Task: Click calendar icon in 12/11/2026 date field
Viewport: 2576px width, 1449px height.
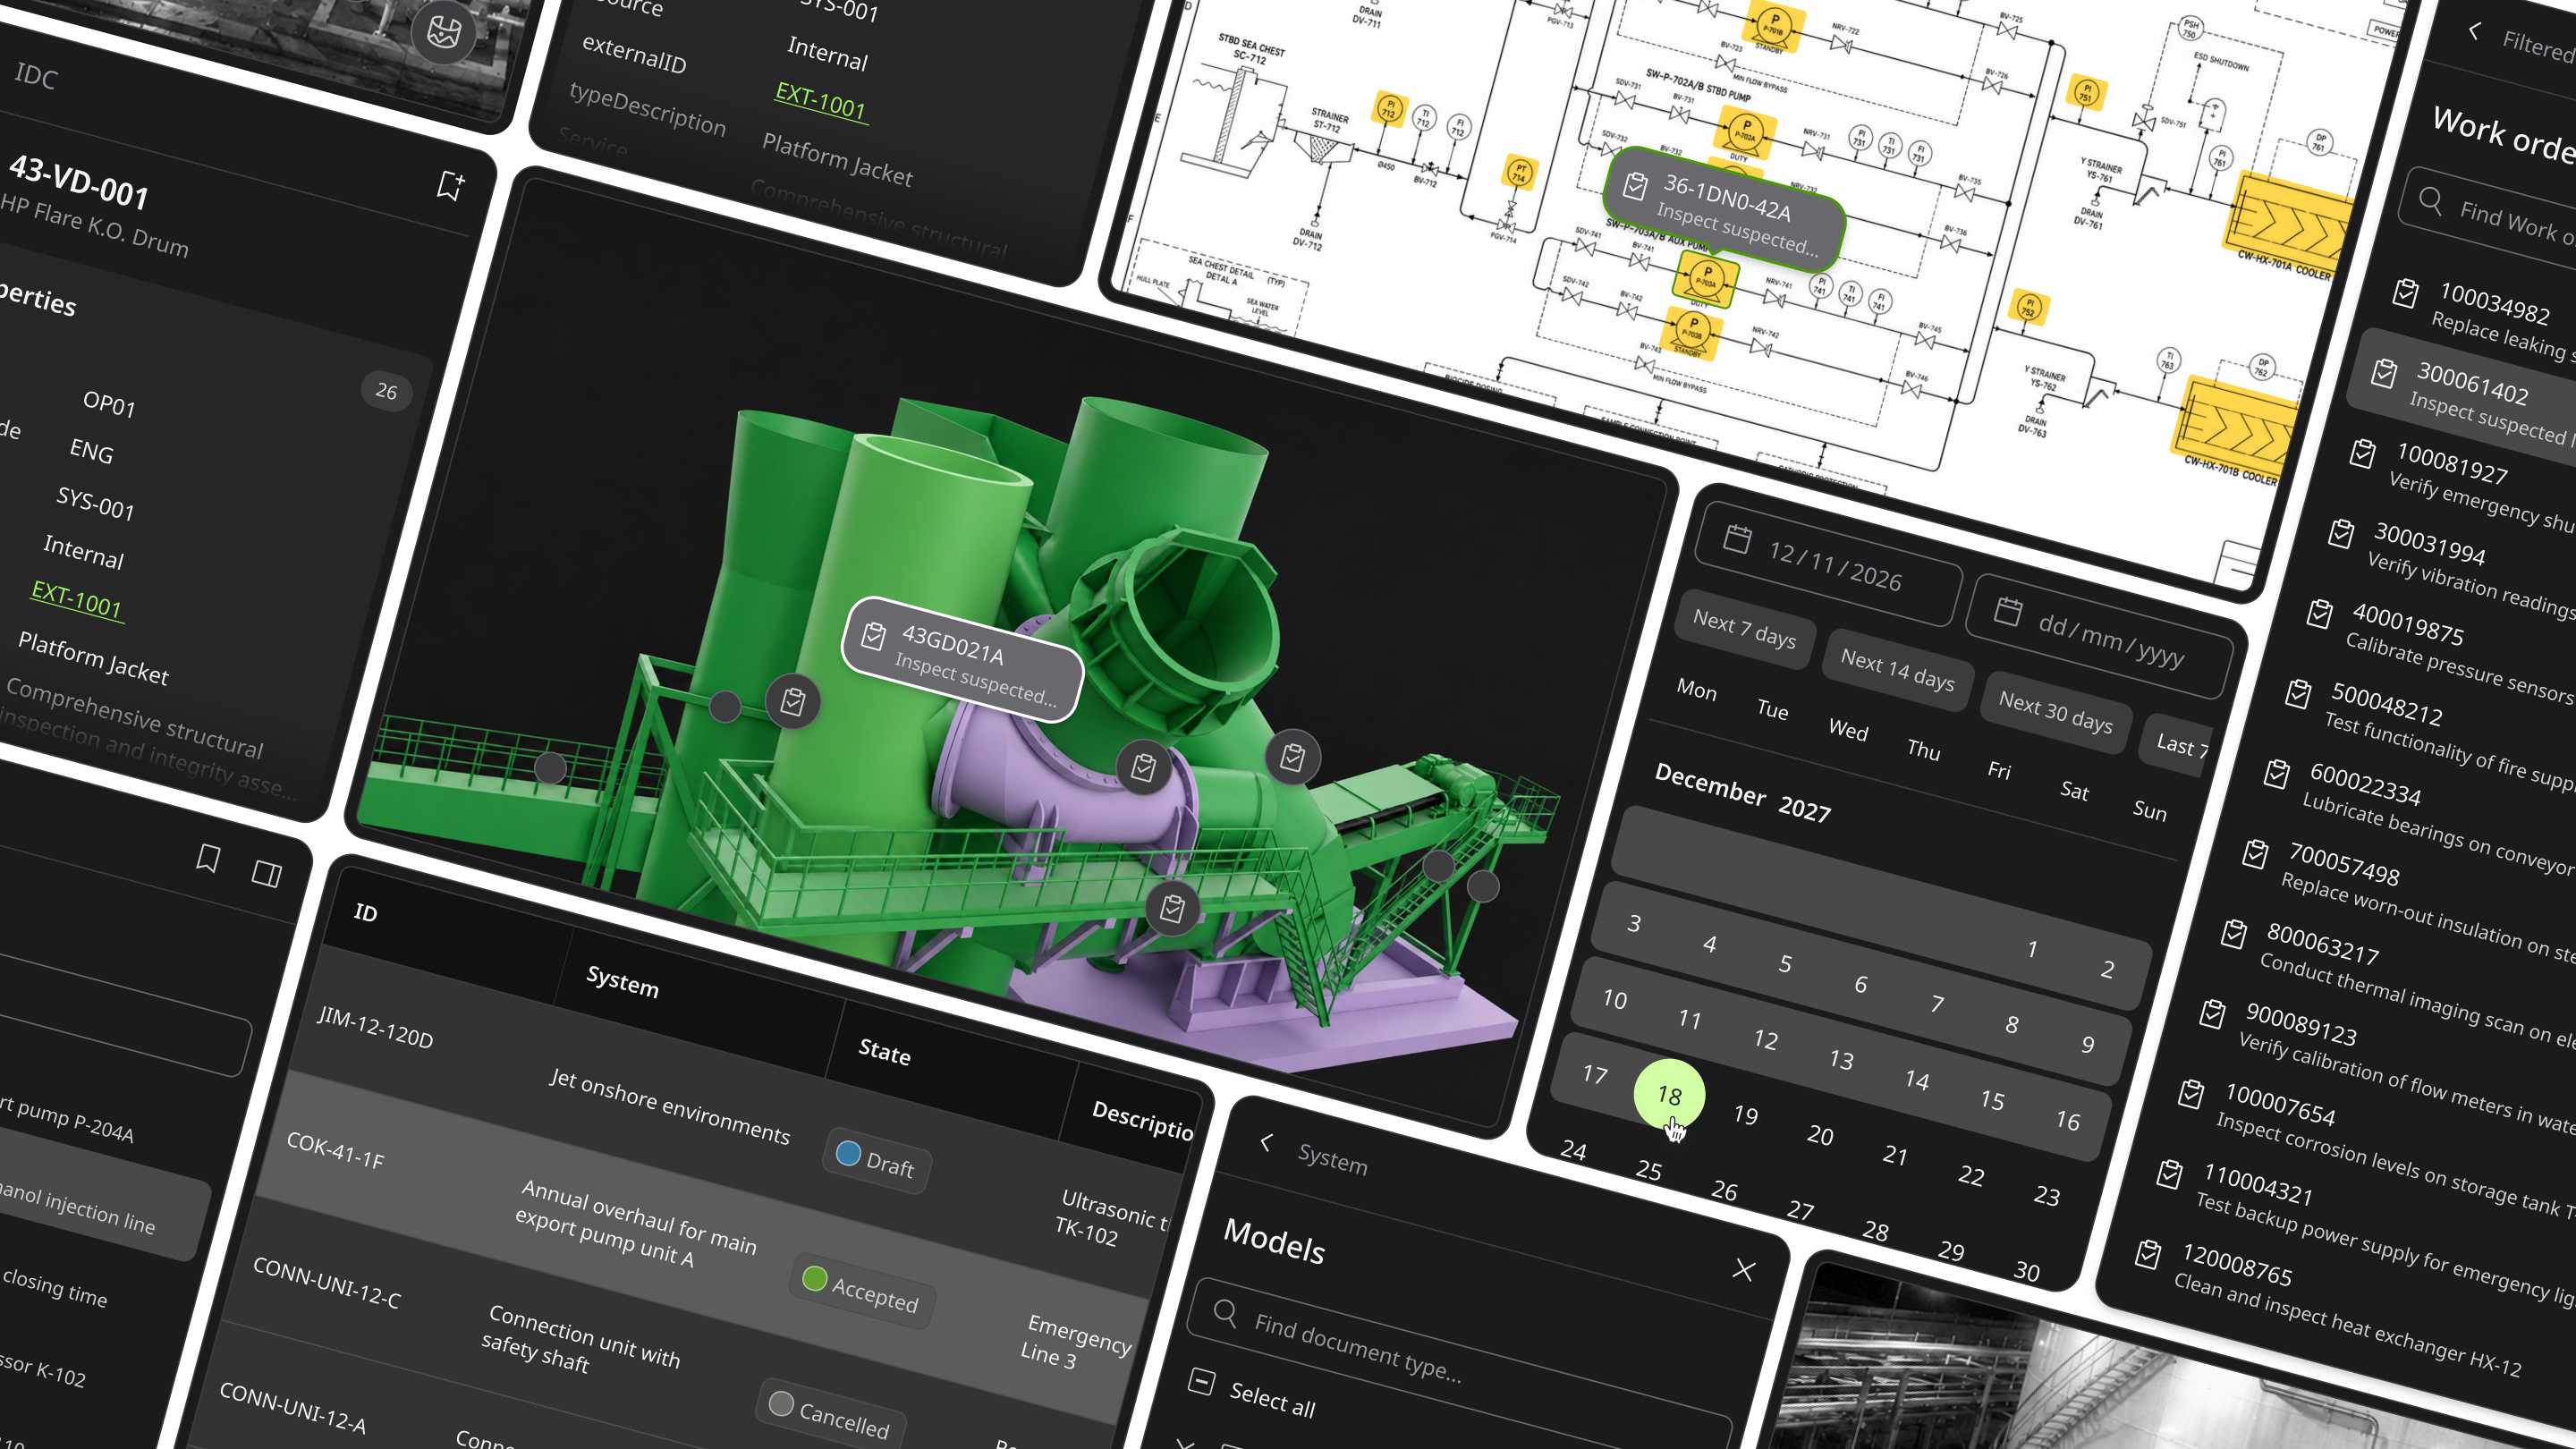Action: (1737, 539)
